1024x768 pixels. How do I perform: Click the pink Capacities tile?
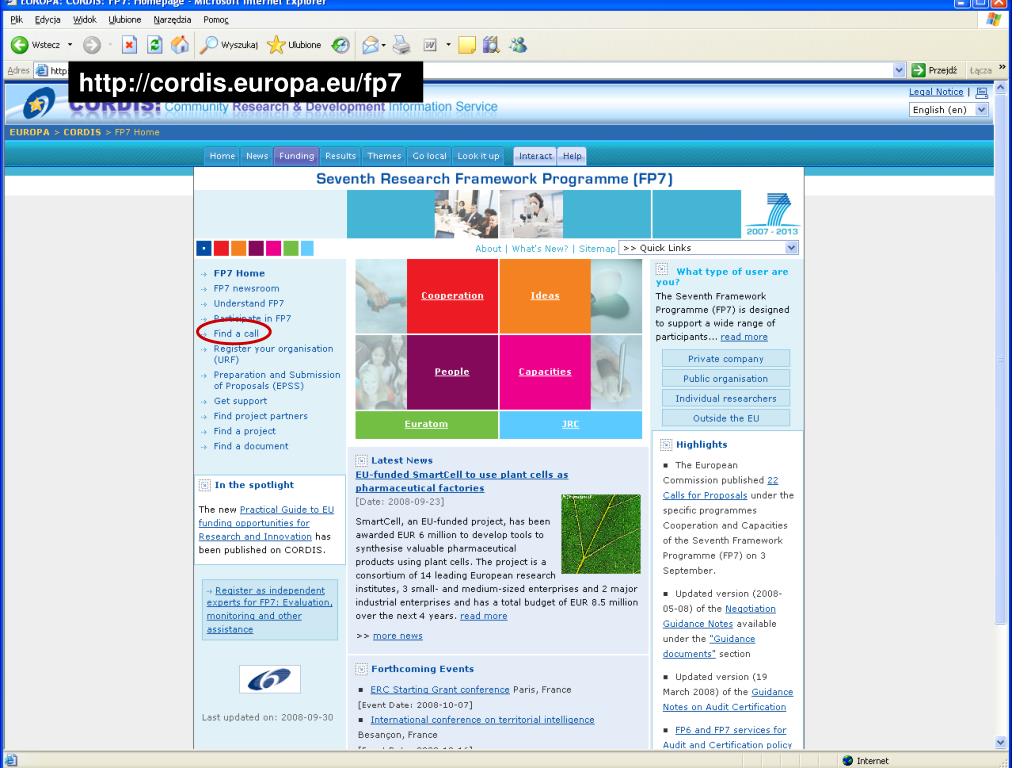point(545,372)
